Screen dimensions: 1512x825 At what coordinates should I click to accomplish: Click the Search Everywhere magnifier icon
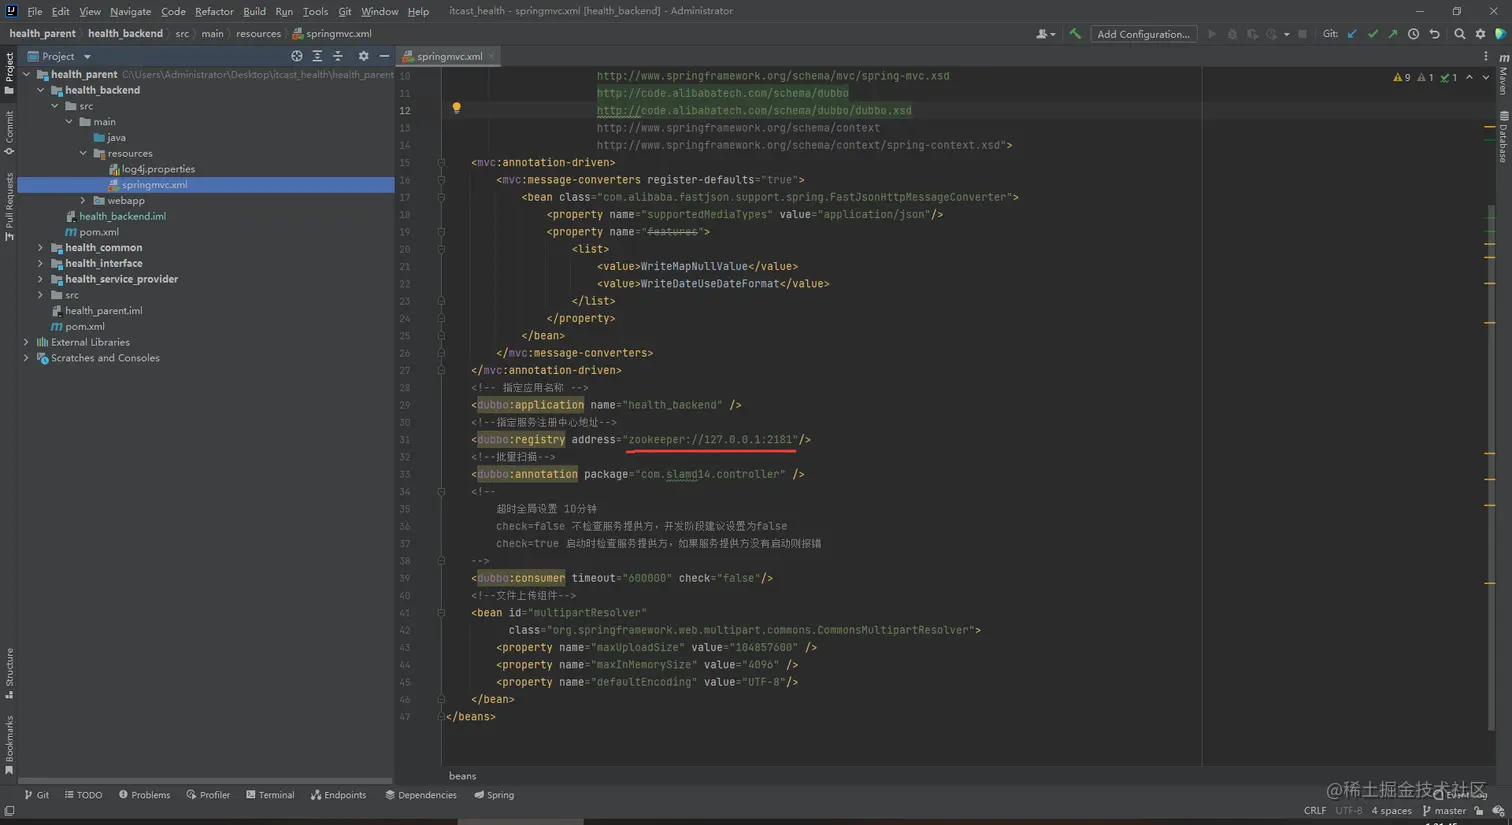tap(1459, 34)
